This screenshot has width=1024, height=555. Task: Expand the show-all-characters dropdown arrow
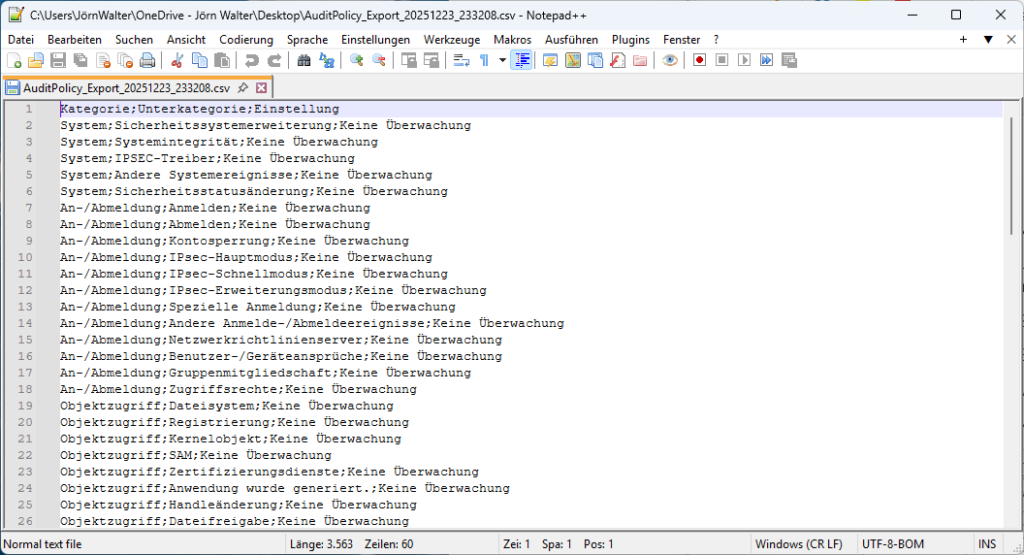(502, 61)
